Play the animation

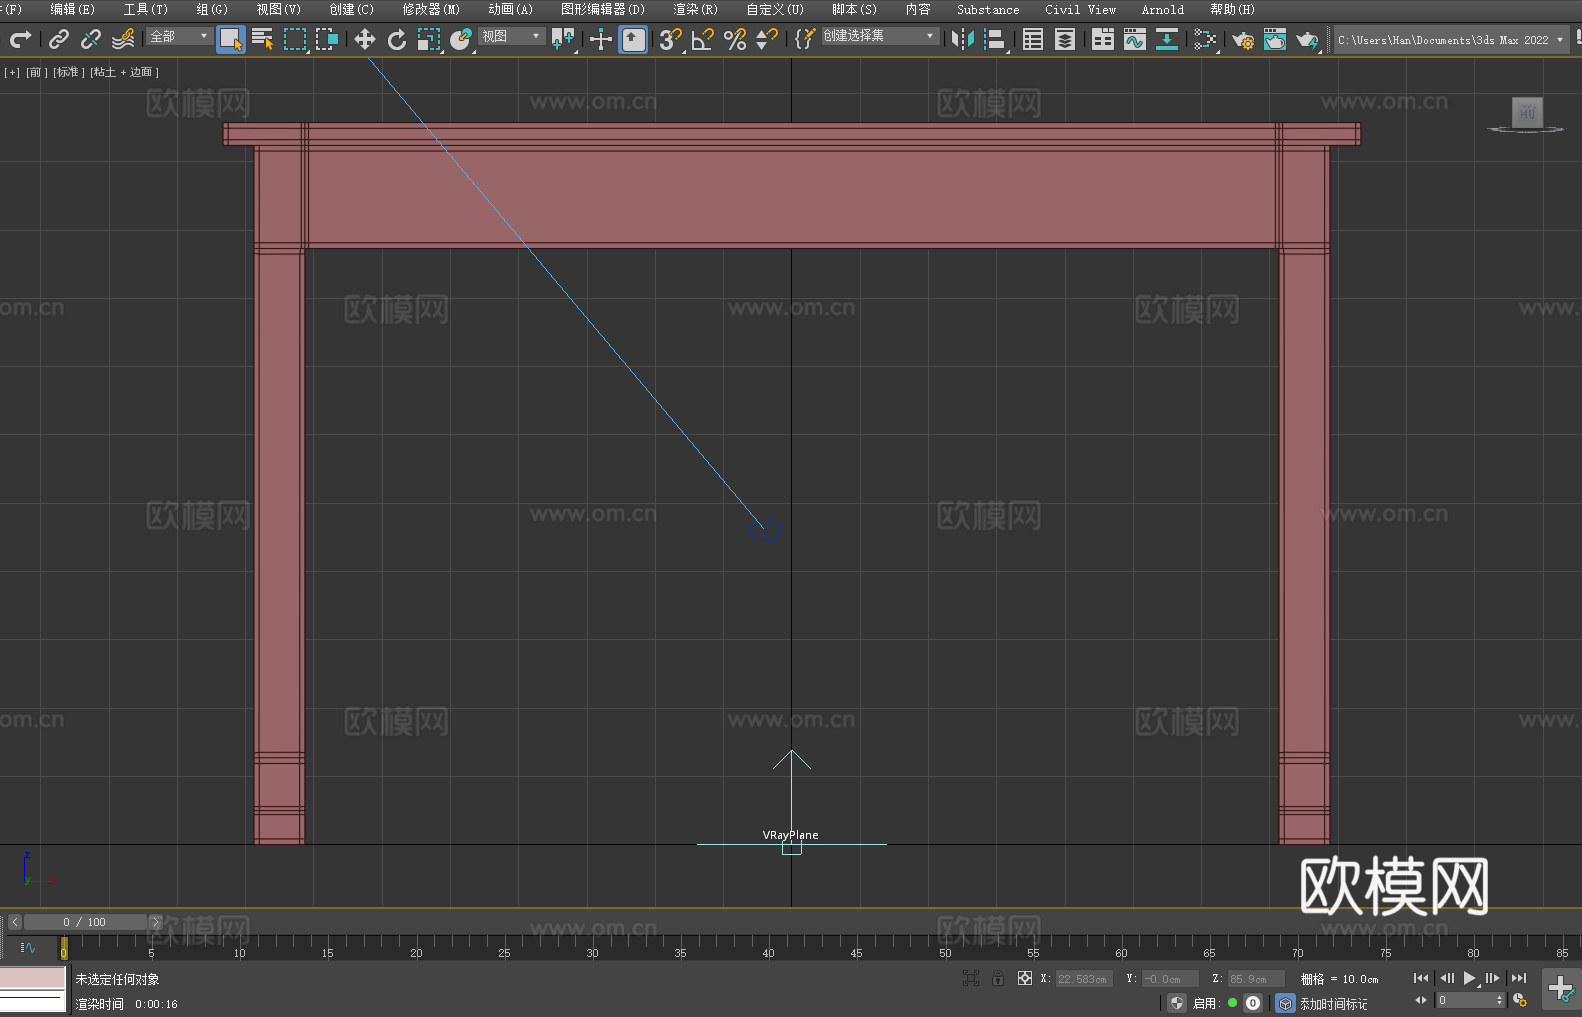pyautogui.click(x=1470, y=978)
